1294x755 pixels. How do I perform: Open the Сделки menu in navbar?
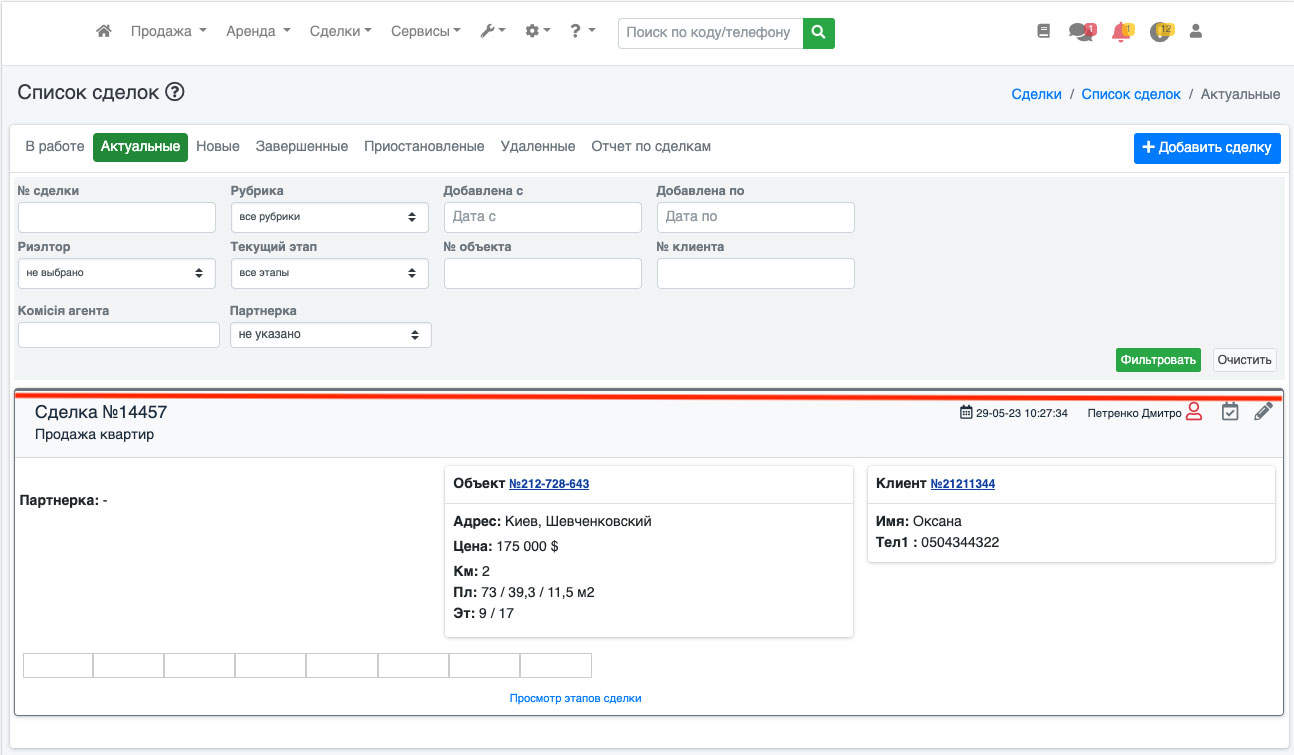coord(340,31)
